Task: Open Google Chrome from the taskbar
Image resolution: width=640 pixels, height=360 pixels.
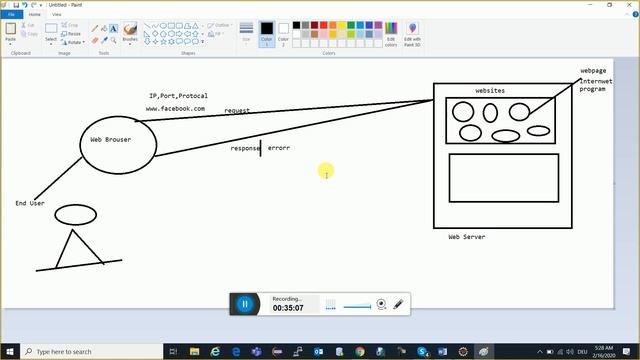Action: pos(360,351)
